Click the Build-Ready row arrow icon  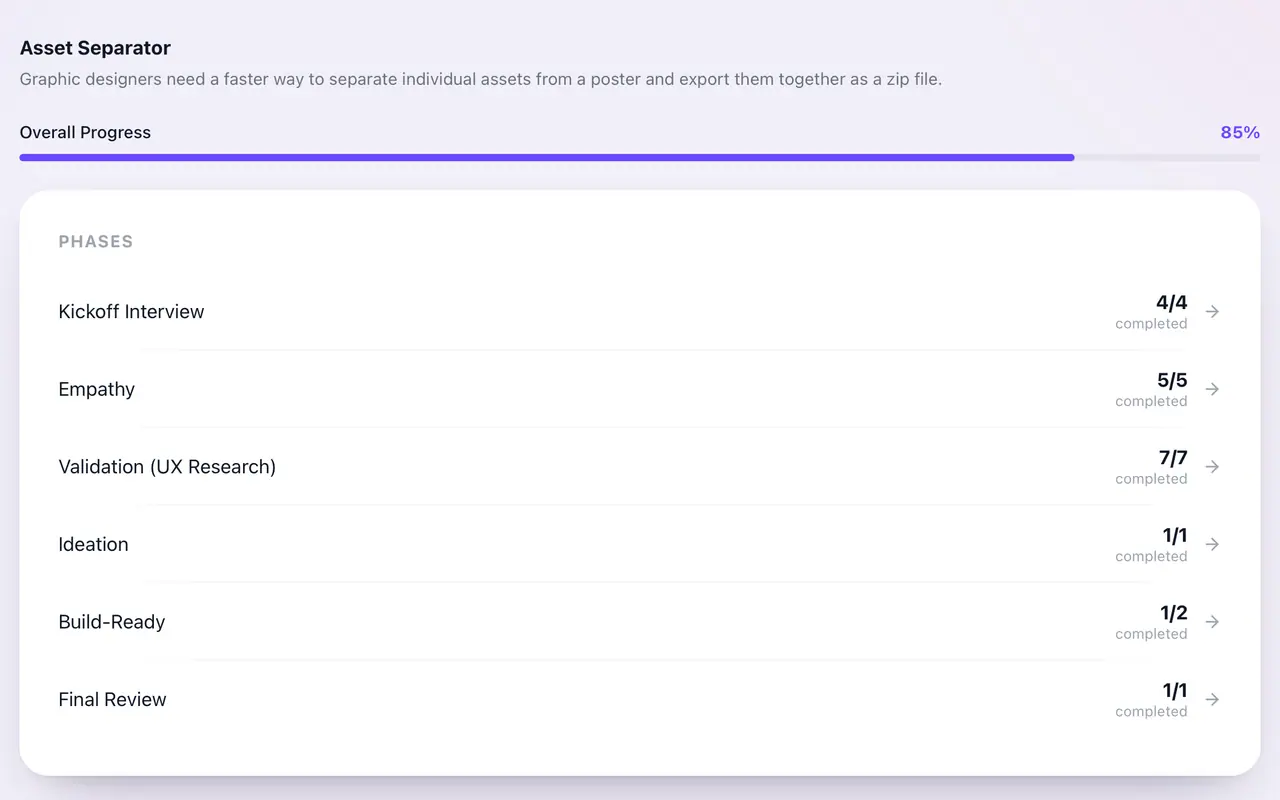[x=1212, y=622]
